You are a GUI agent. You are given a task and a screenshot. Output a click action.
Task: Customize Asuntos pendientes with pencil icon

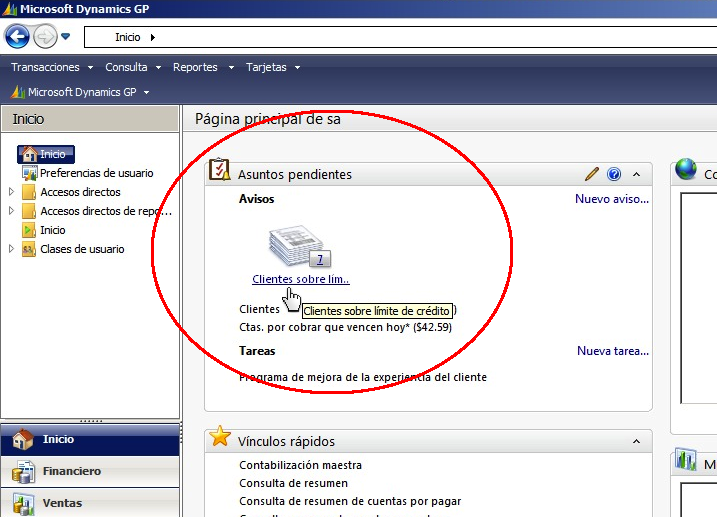pos(592,174)
